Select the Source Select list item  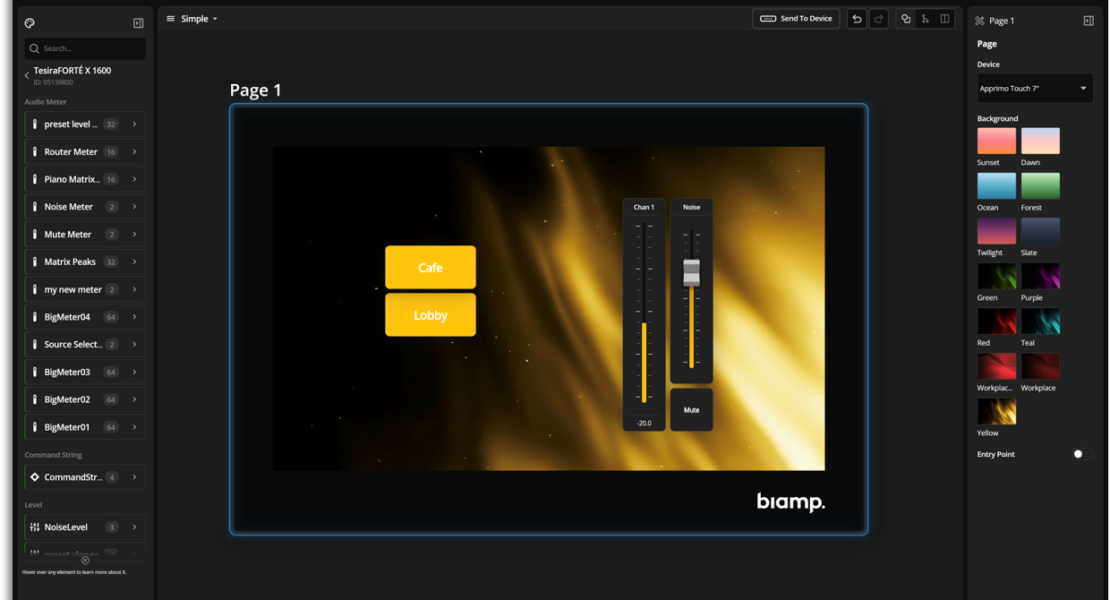coord(85,345)
